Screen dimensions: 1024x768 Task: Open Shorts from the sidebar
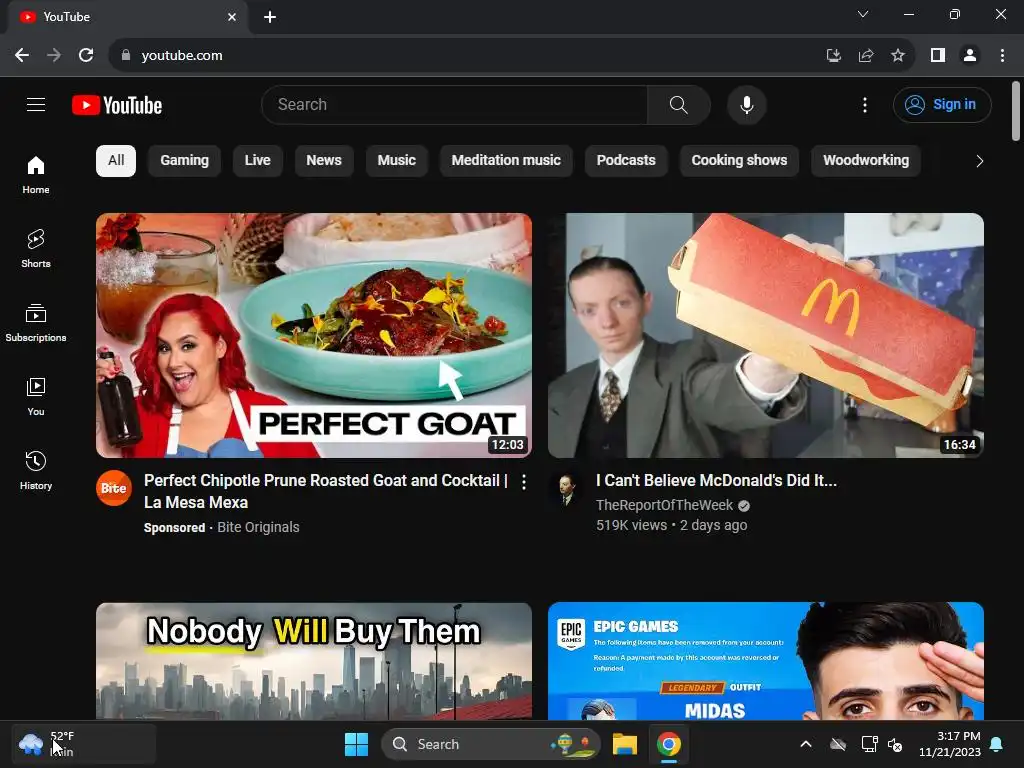pyautogui.click(x=36, y=249)
